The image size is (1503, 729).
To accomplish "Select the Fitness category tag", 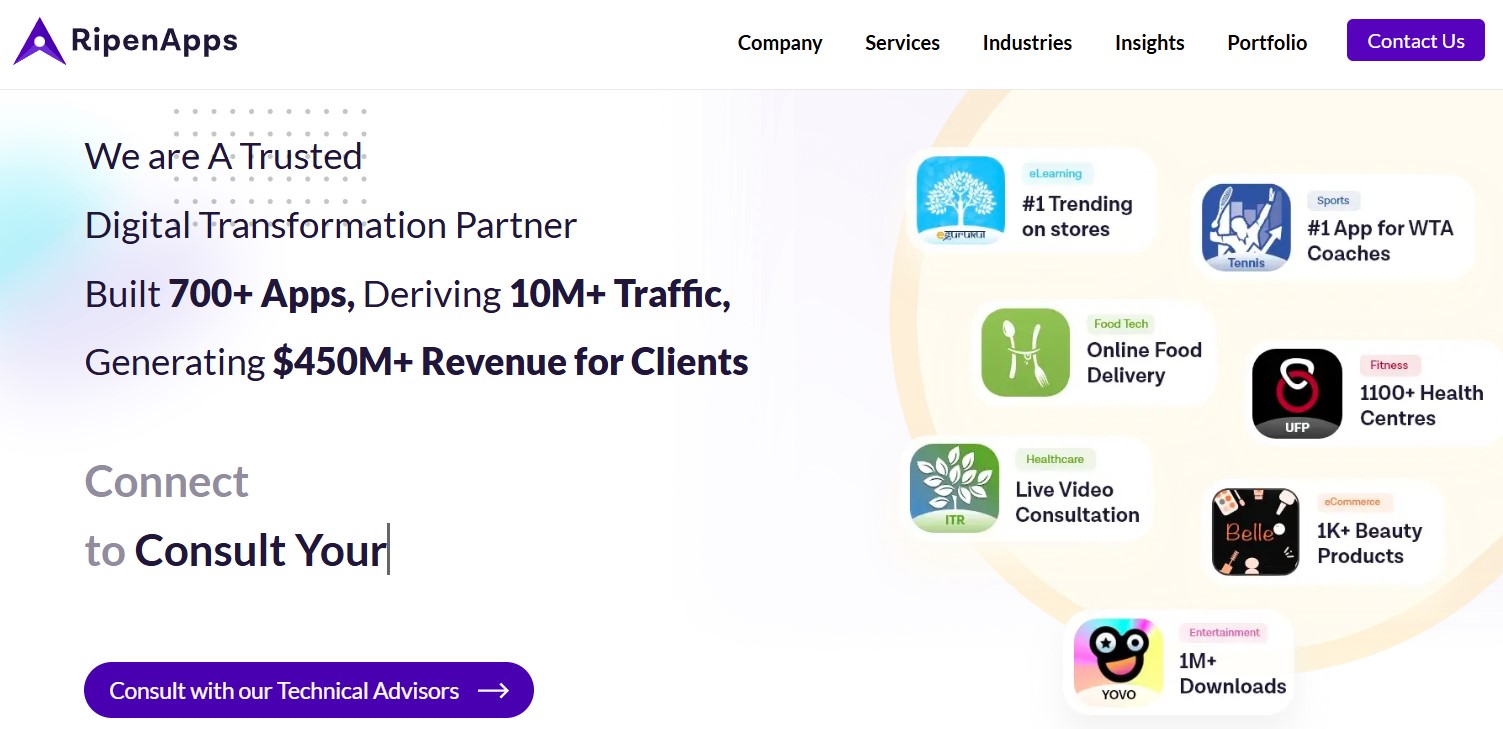I will 1390,365.
